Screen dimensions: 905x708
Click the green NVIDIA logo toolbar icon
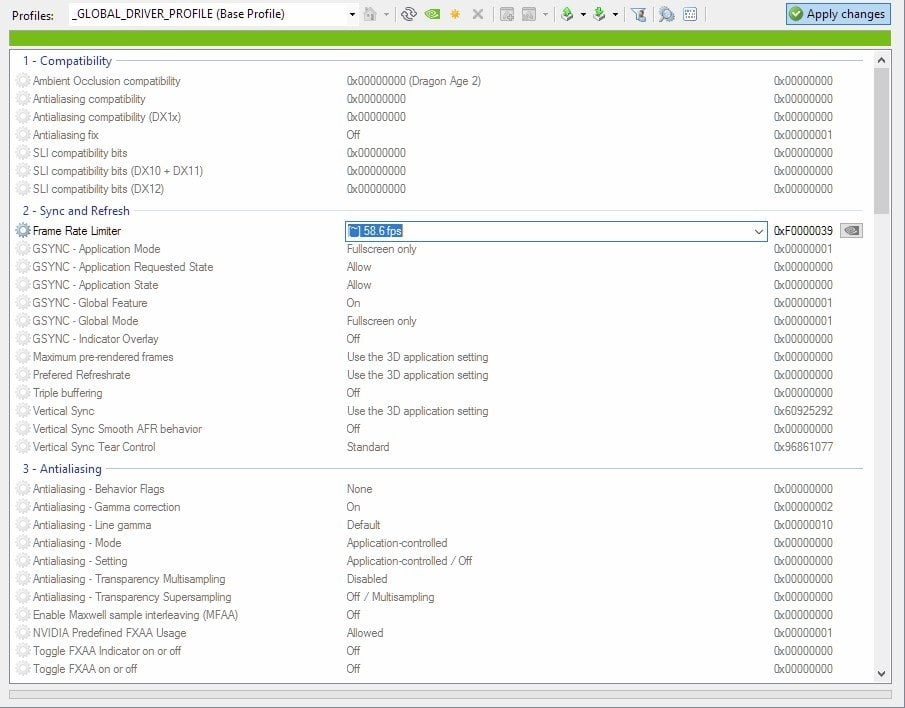pos(431,14)
